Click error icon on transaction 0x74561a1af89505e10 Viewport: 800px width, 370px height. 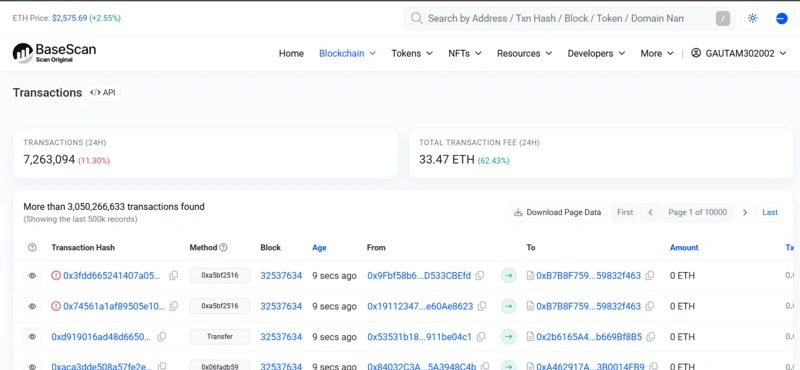(56, 306)
